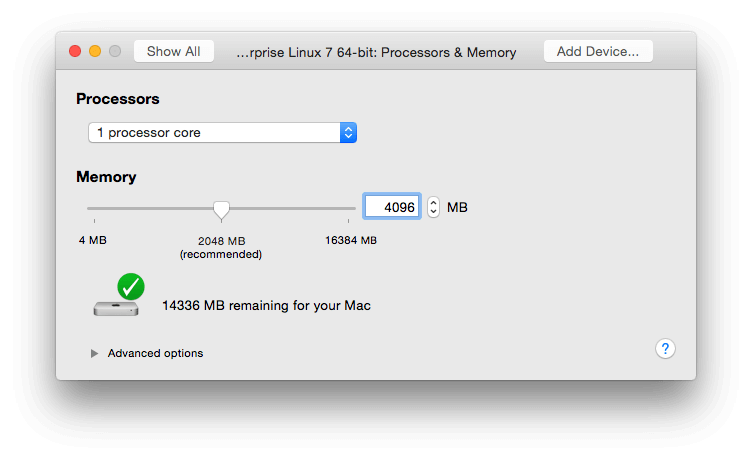Click the 2048 MB recommended tick label
Image resolution: width=752 pixels, height=460 pixels.
point(221,248)
